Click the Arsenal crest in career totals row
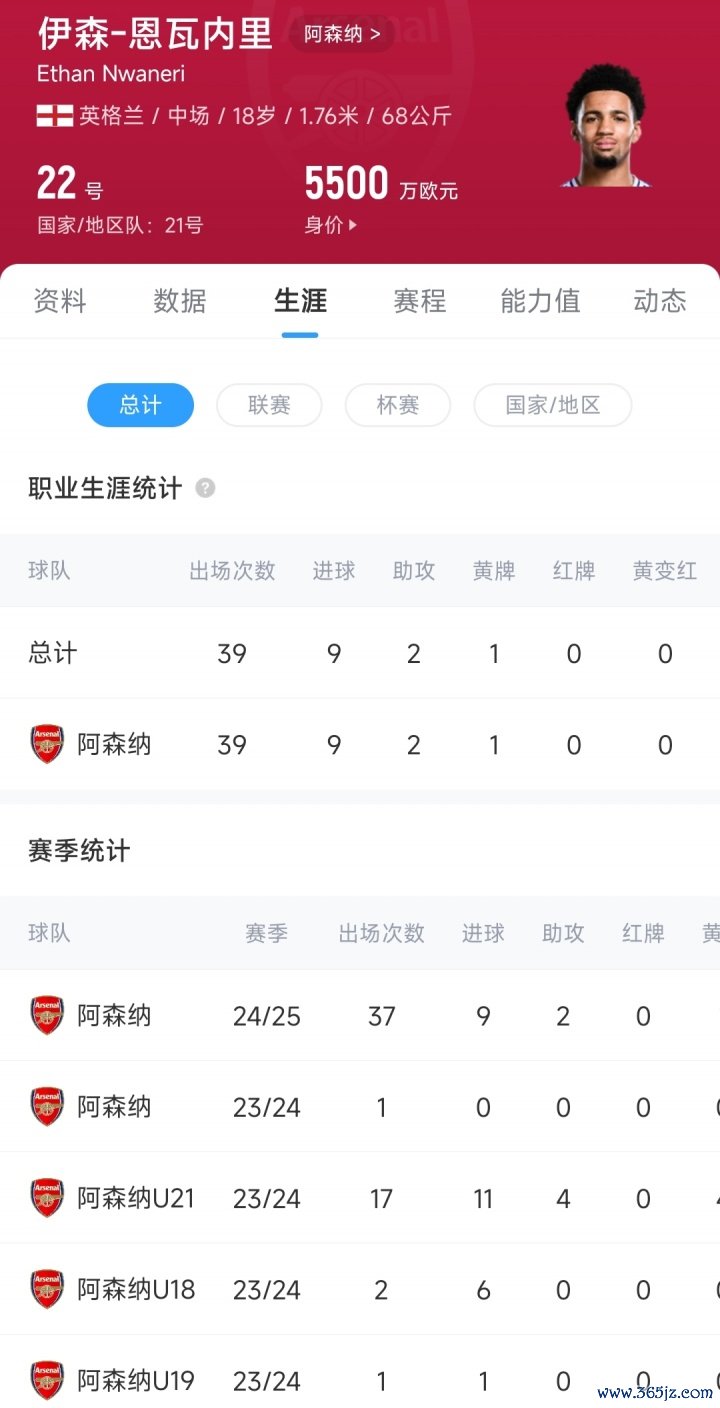 47,744
